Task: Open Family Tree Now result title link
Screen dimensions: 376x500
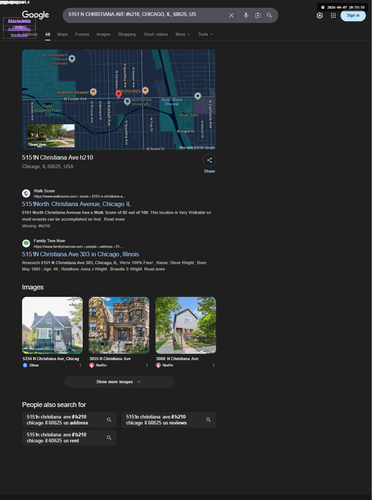Action: pyautogui.click(x=80, y=254)
